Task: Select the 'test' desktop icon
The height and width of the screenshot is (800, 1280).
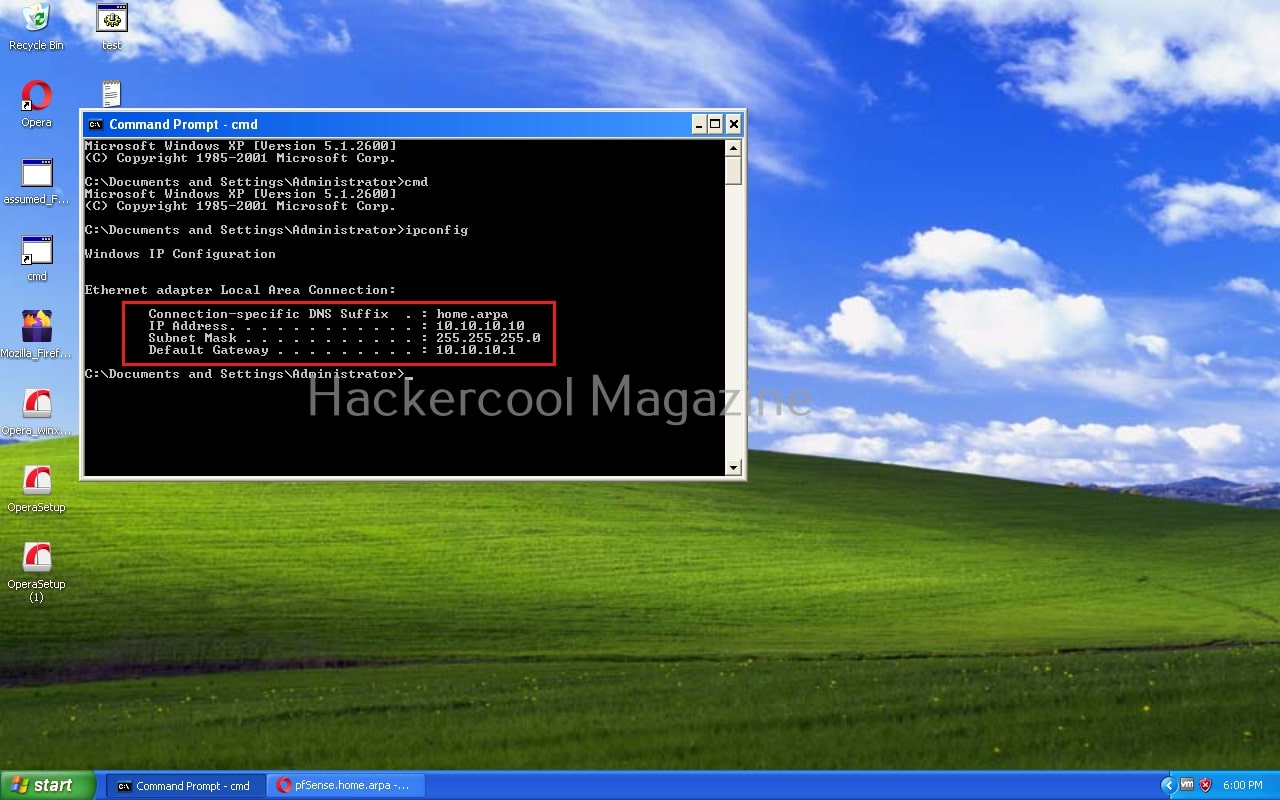Action: [x=111, y=18]
